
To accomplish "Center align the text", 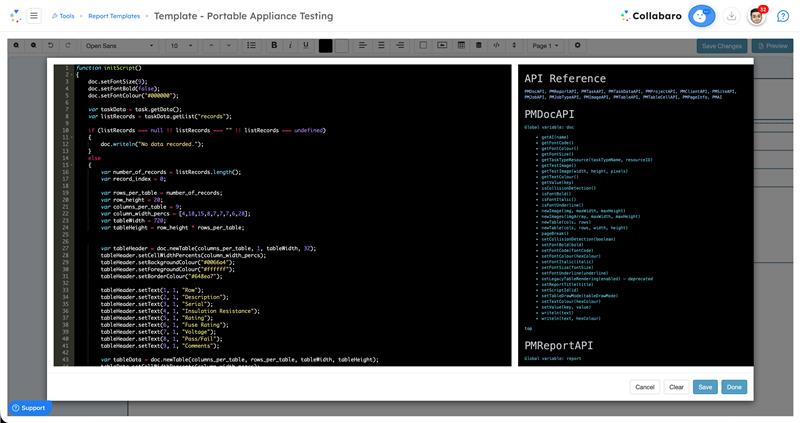I will coord(381,45).
